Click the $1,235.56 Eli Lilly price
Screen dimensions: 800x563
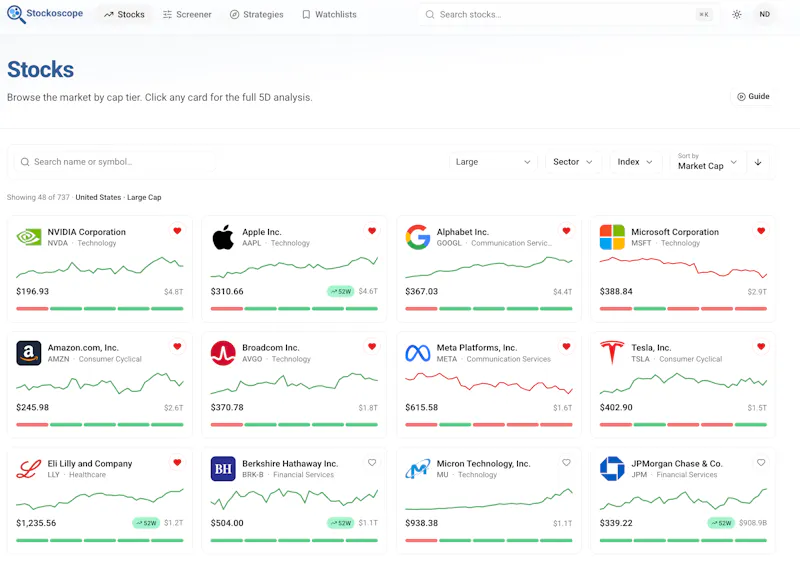tap(36, 523)
